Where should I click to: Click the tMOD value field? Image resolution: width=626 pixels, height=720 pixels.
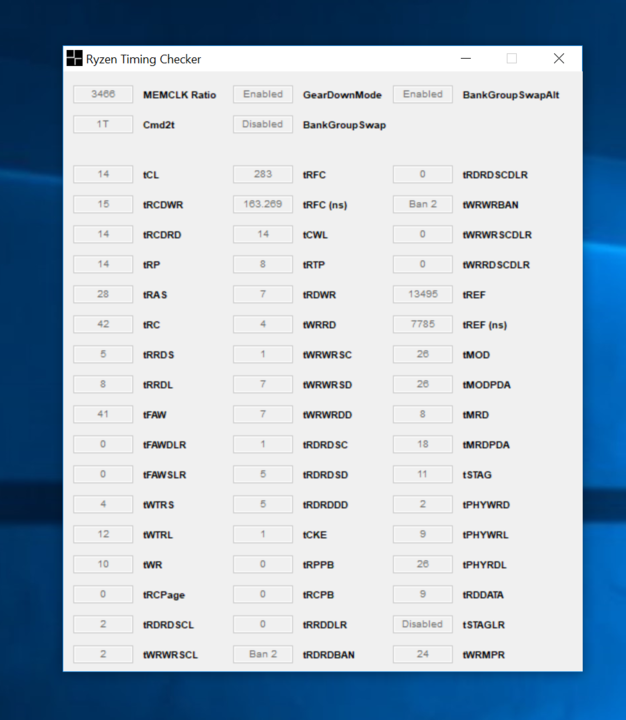point(423,354)
